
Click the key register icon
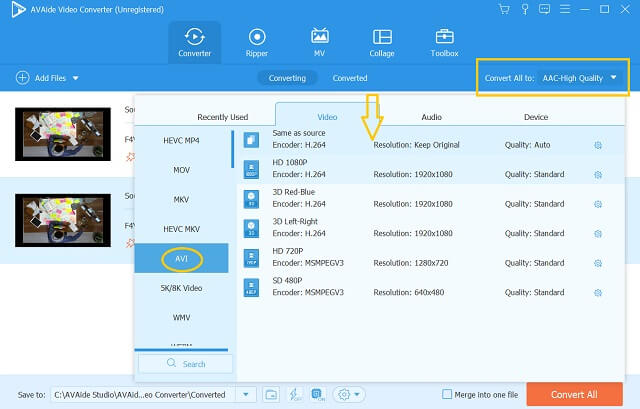pos(525,9)
